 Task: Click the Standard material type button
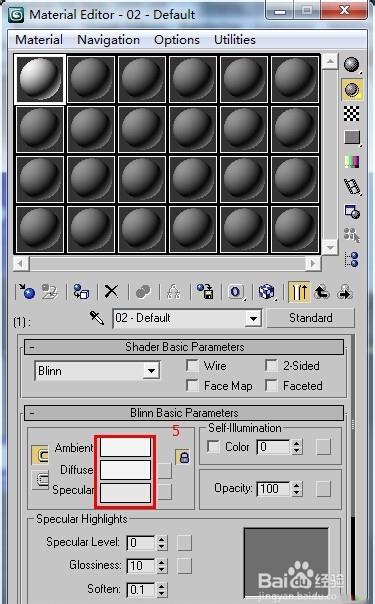[311, 318]
